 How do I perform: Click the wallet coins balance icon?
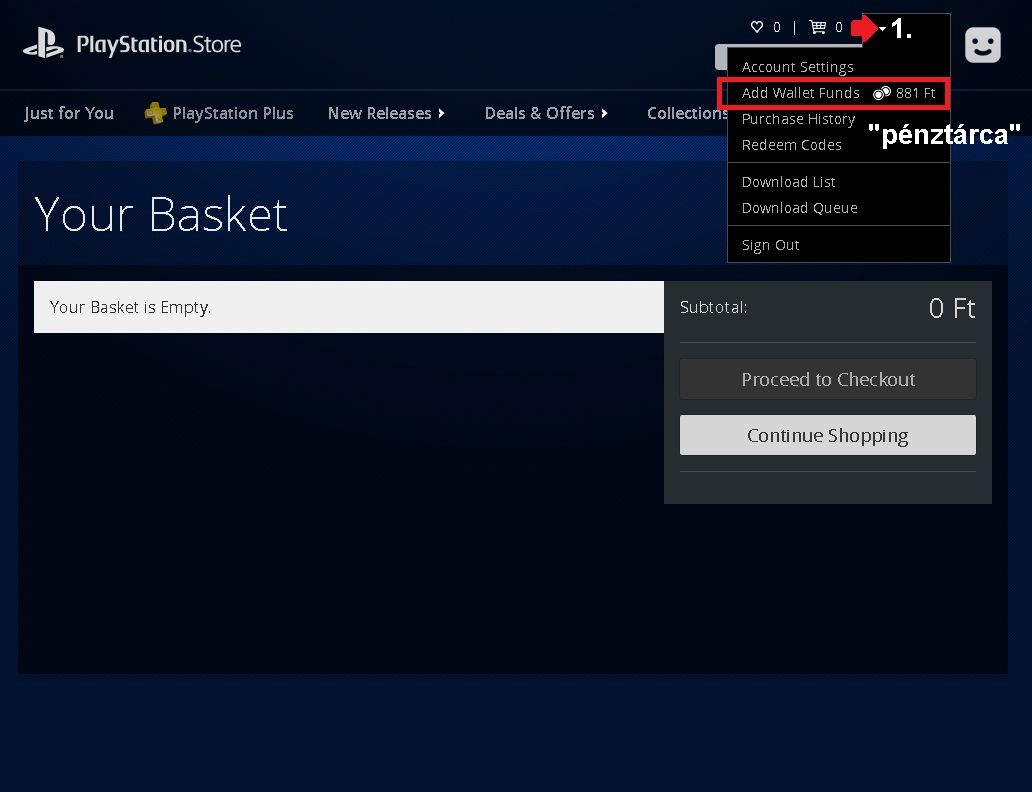(x=881, y=93)
